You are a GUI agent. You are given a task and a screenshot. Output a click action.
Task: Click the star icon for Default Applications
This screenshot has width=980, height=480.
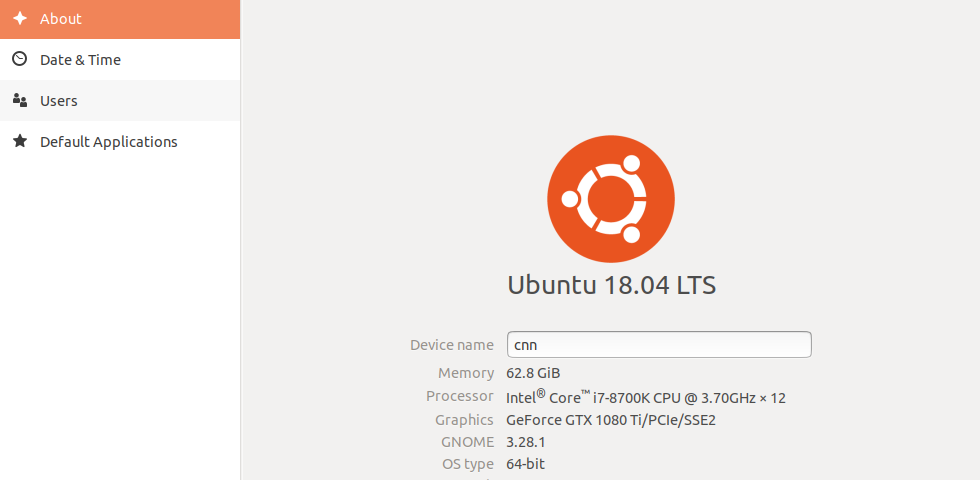(20, 141)
